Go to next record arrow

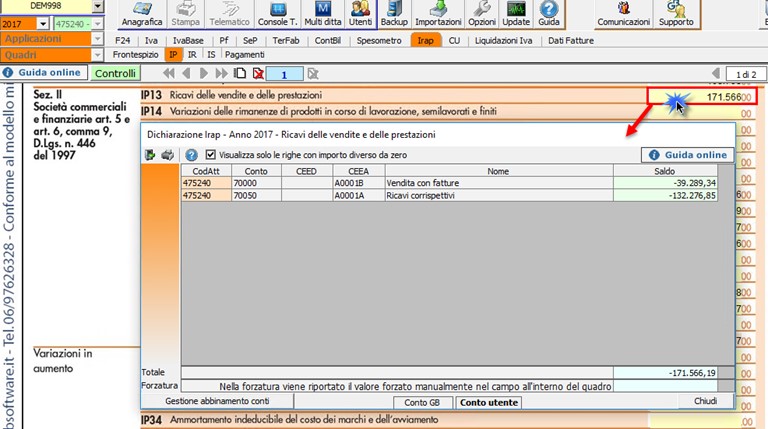click(x=204, y=73)
